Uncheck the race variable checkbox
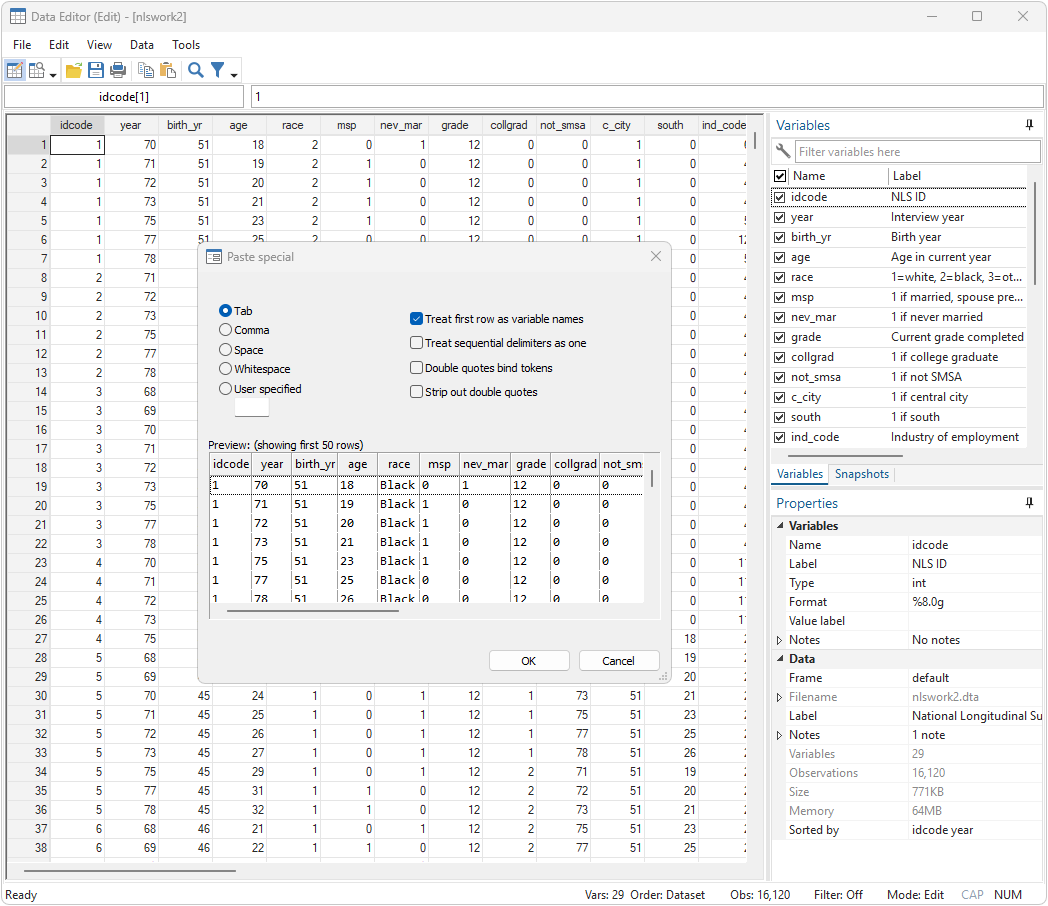Viewport: 1048px width, 906px height. [779, 277]
